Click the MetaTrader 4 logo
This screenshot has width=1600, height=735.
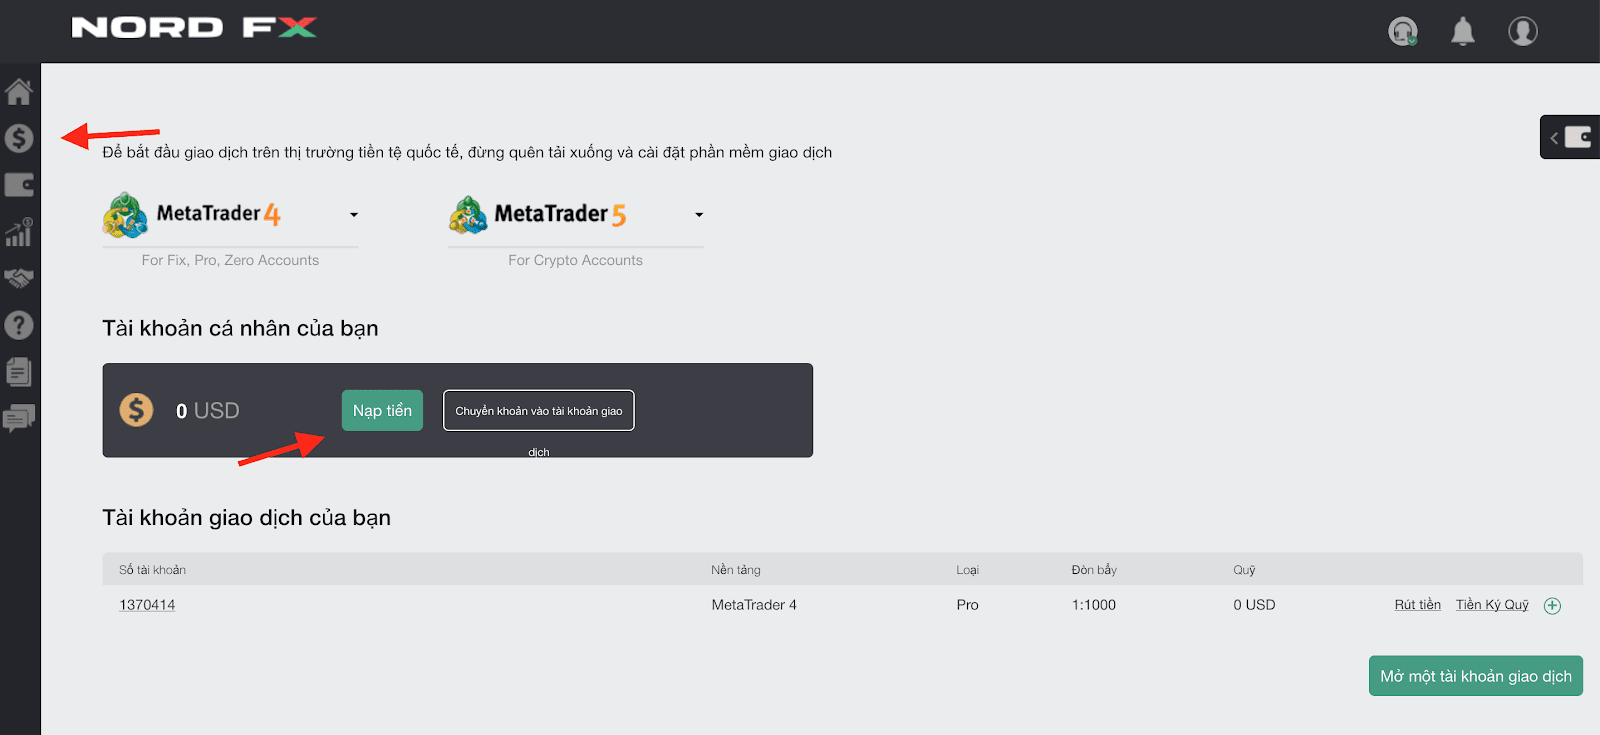click(x=192, y=214)
